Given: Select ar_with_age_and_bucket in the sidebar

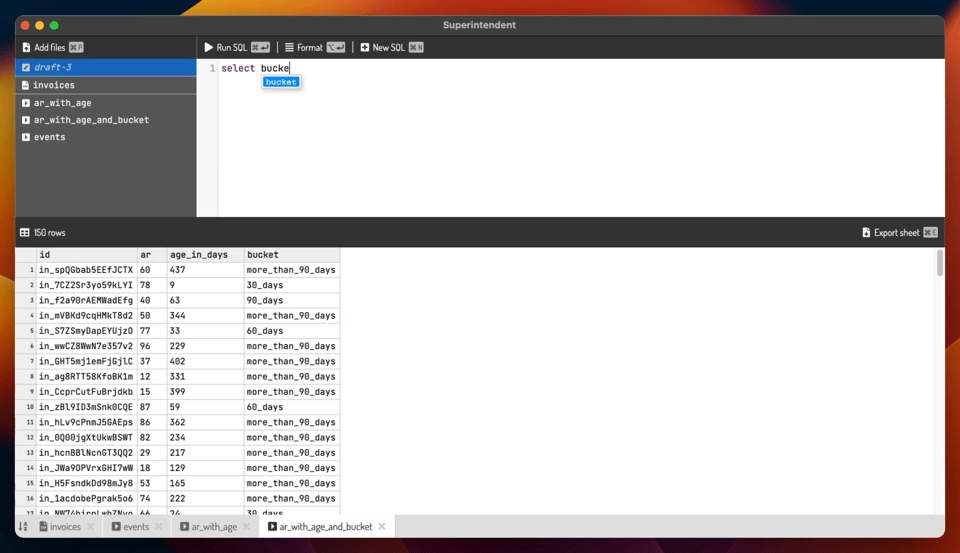Looking at the screenshot, I should [x=91, y=120].
